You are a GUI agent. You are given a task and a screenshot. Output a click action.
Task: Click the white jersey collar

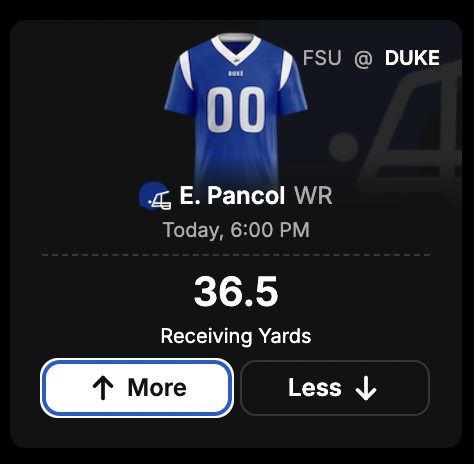click(x=236, y=48)
